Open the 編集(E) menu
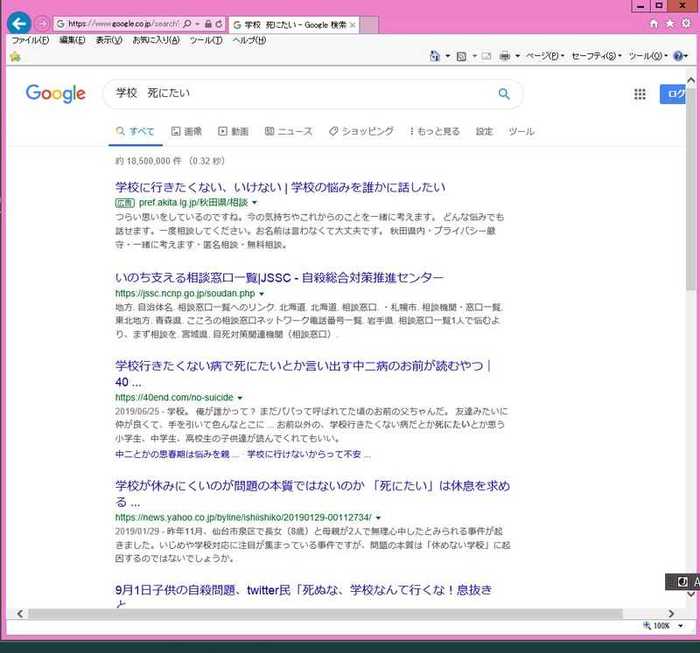 coord(72,40)
